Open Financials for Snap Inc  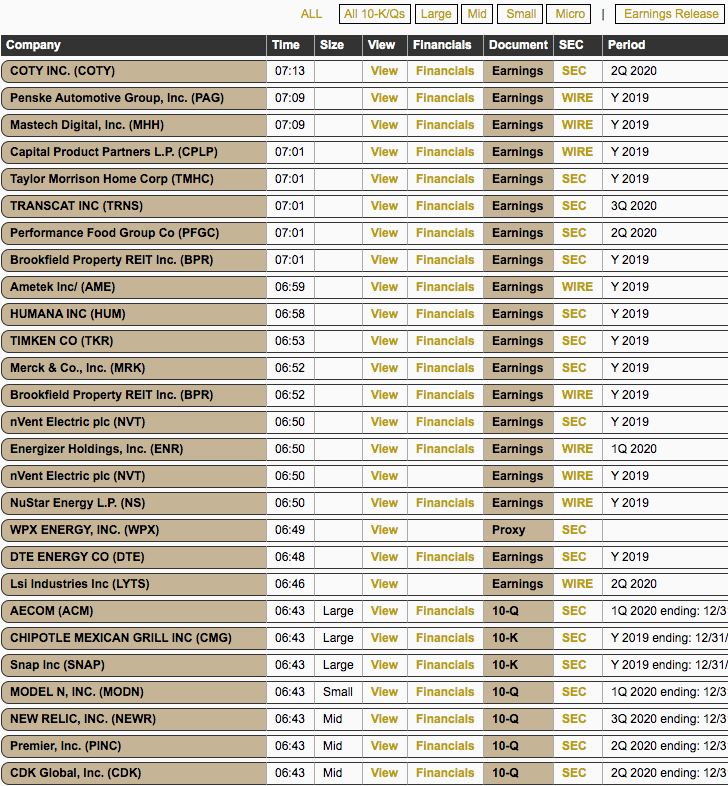(x=445, y=665)
